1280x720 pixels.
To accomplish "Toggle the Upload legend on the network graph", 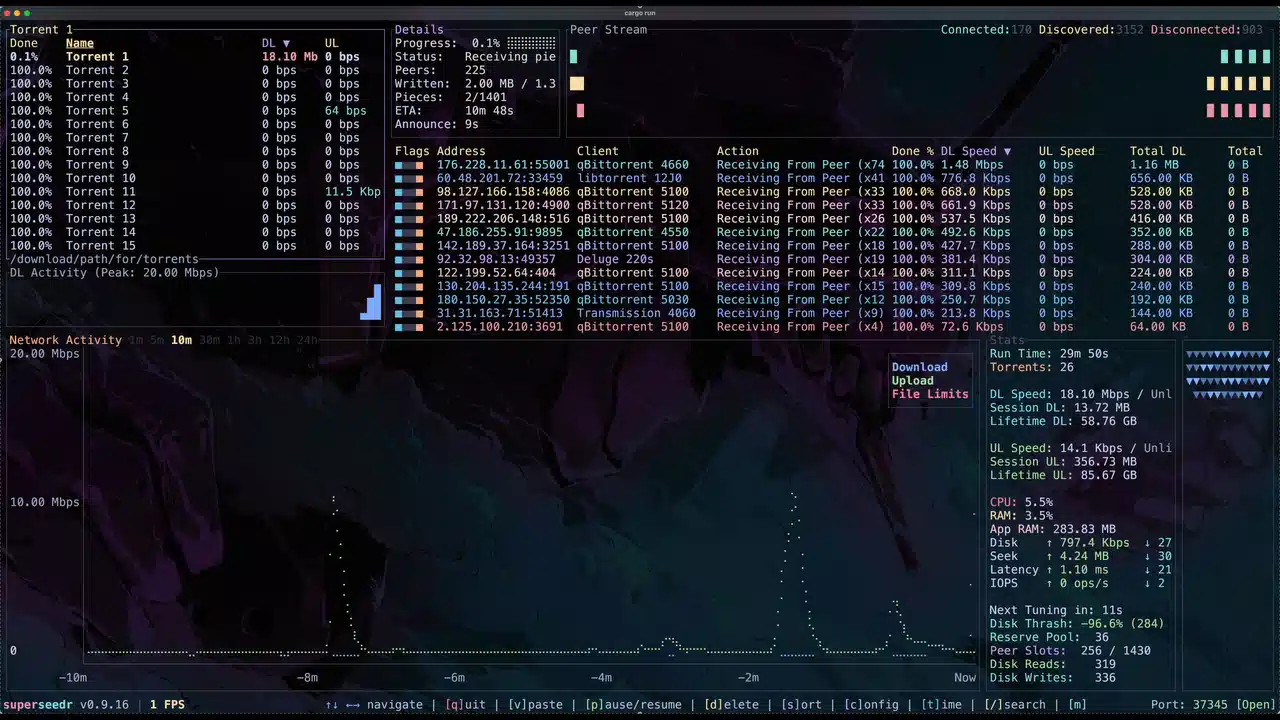I will [x=912, y=380].
